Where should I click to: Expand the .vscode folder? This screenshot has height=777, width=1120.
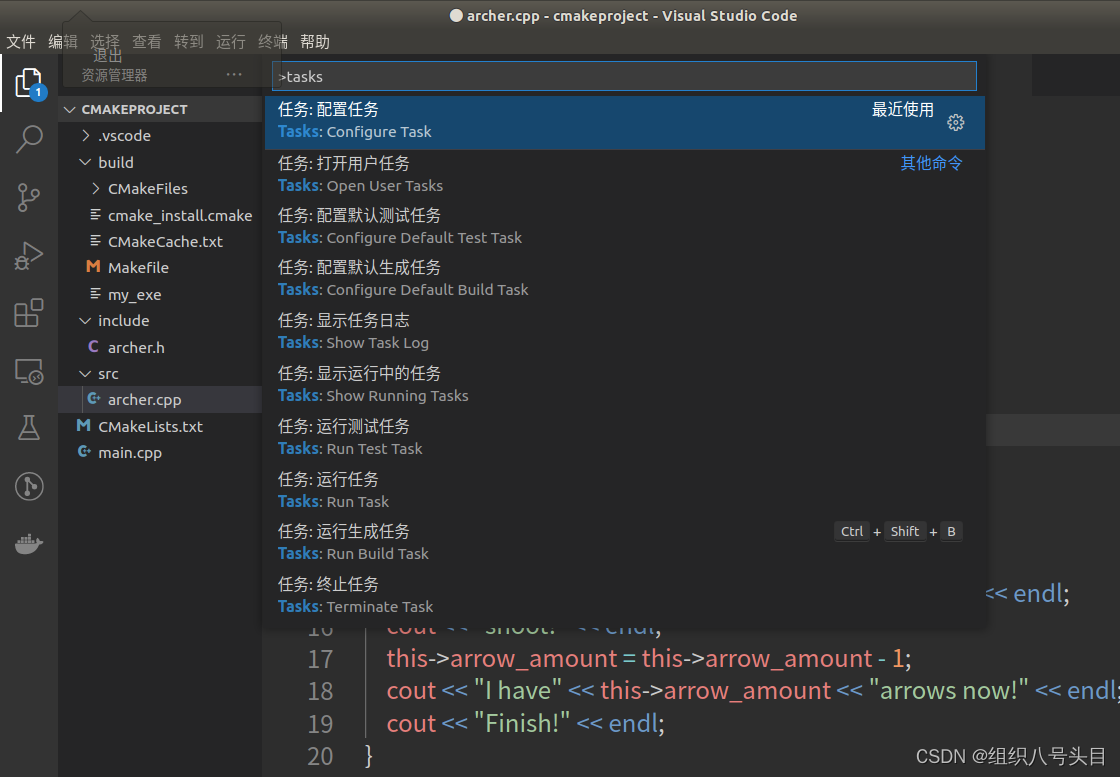(86, 136)
